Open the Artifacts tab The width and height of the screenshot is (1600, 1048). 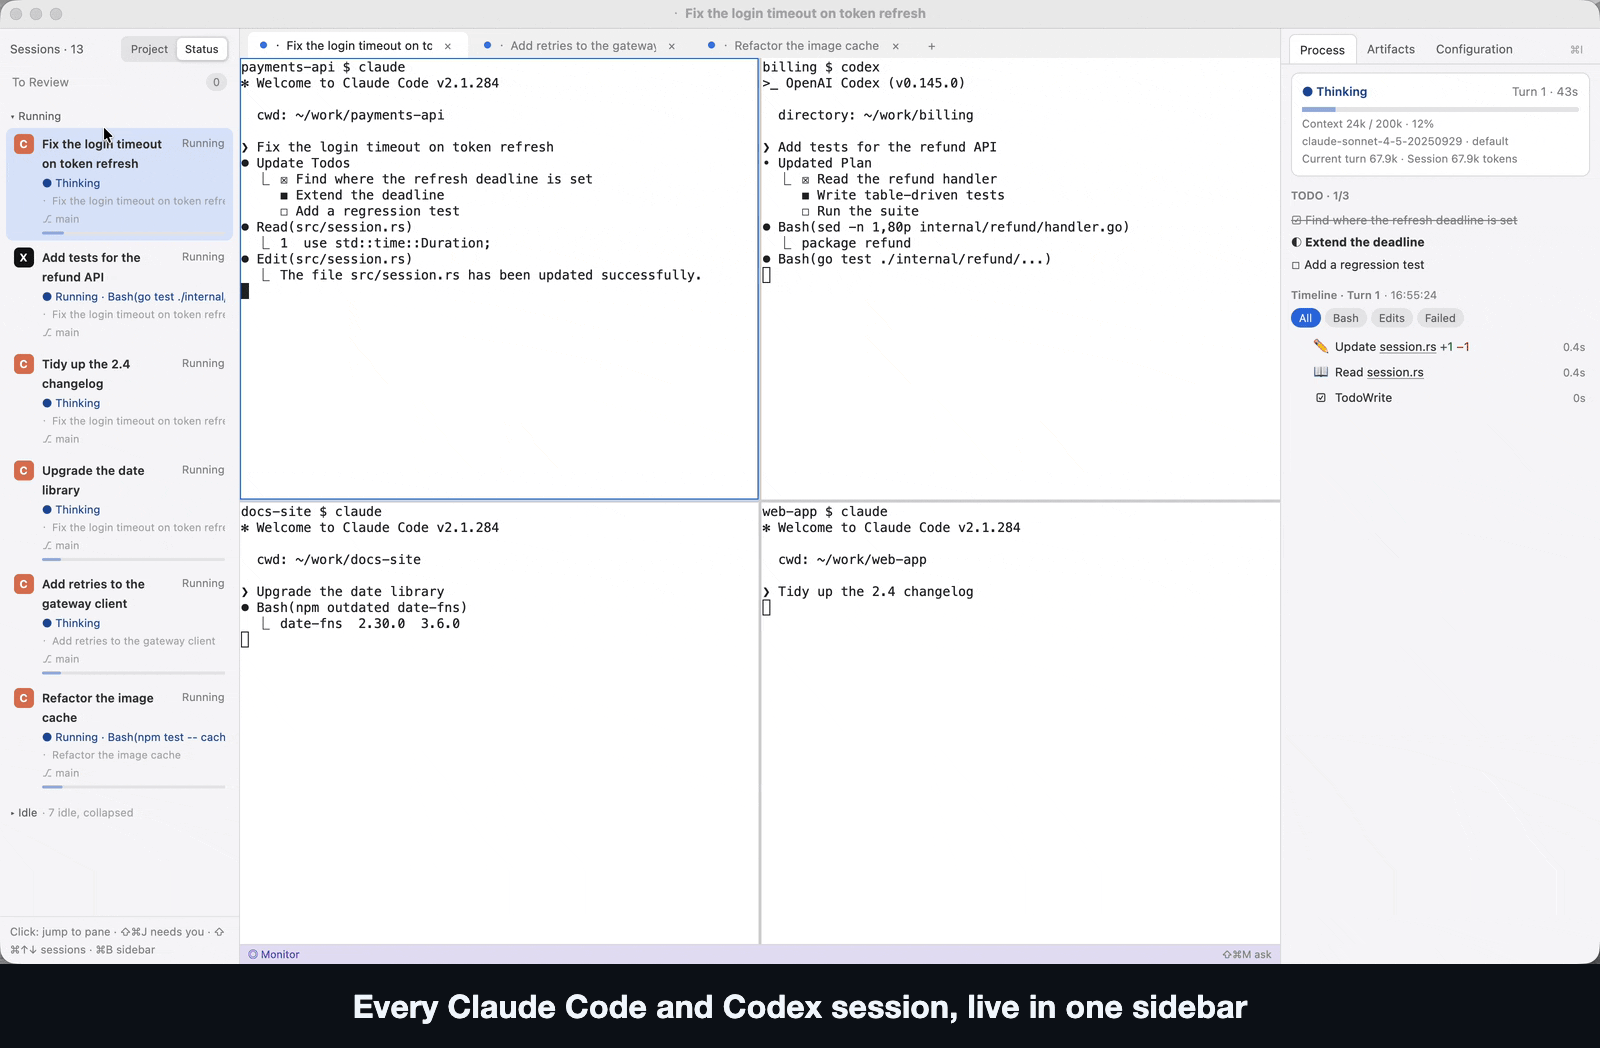1391,49
